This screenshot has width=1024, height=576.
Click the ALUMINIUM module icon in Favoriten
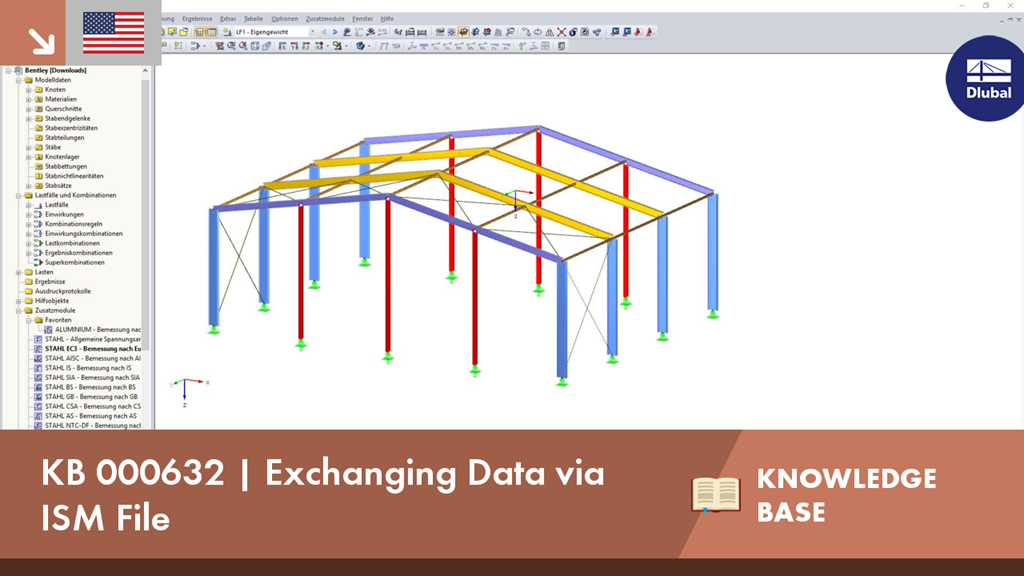point(48,330)
